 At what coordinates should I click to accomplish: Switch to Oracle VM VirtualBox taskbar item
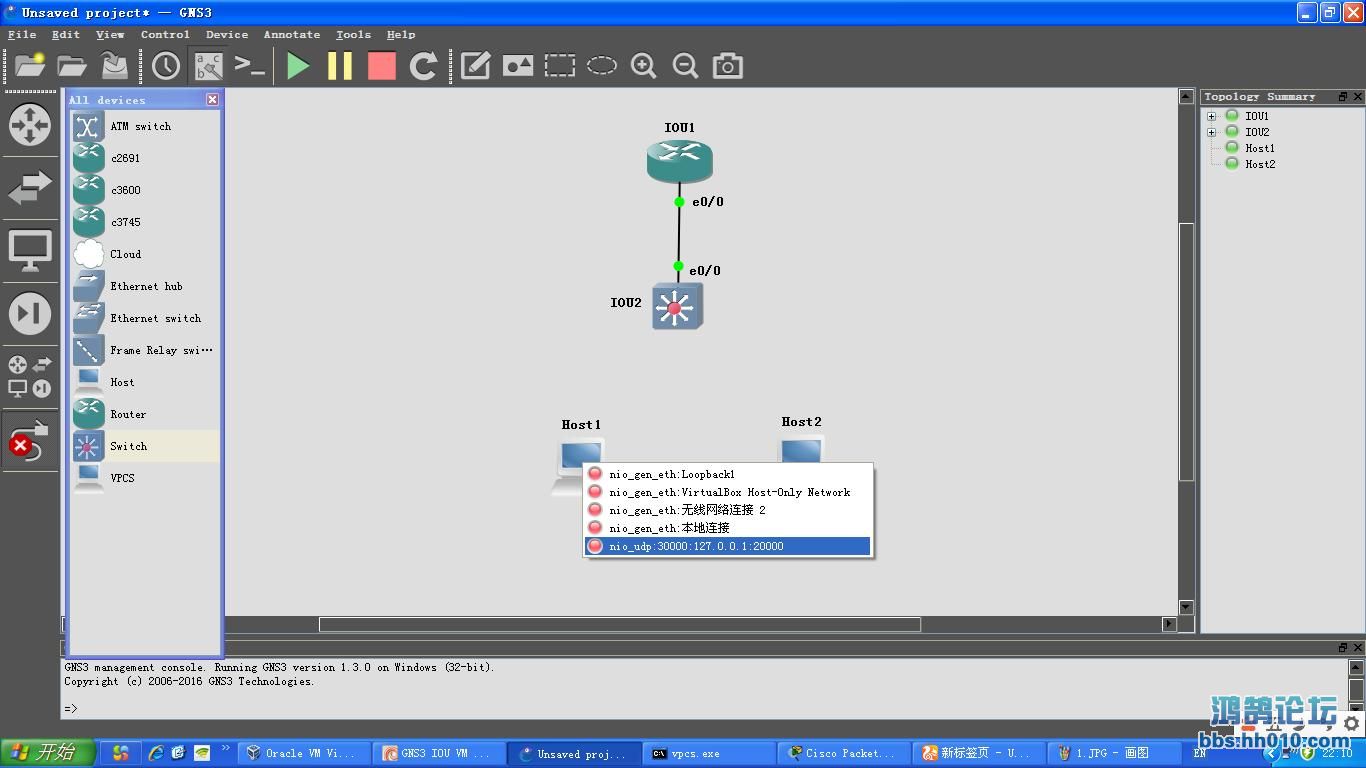click(x=304, y=753)
